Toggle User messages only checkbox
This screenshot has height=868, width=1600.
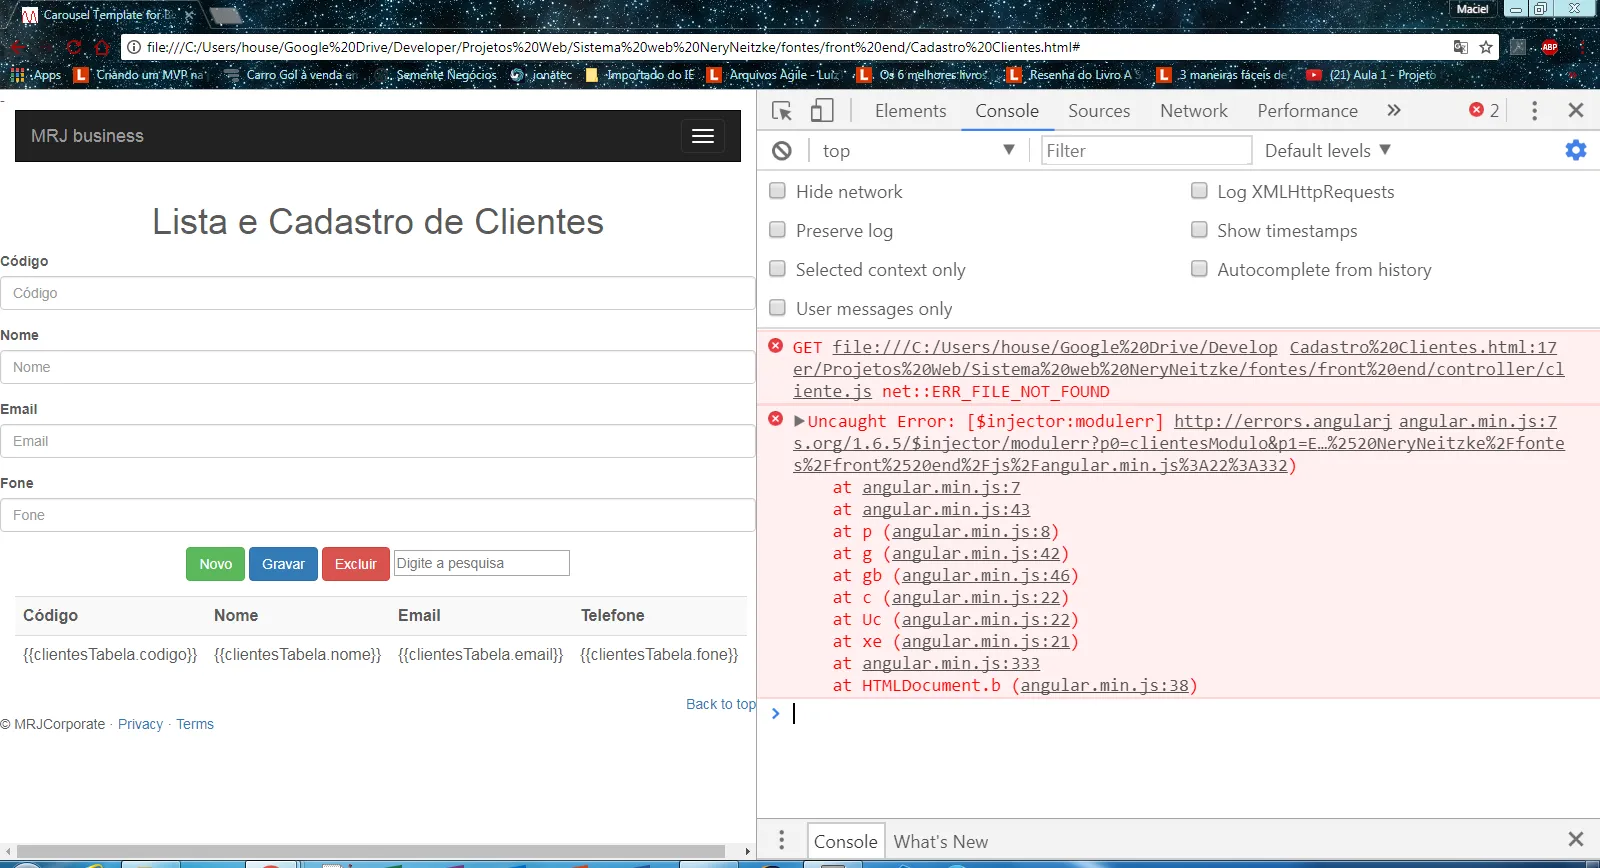coord(777,308)
